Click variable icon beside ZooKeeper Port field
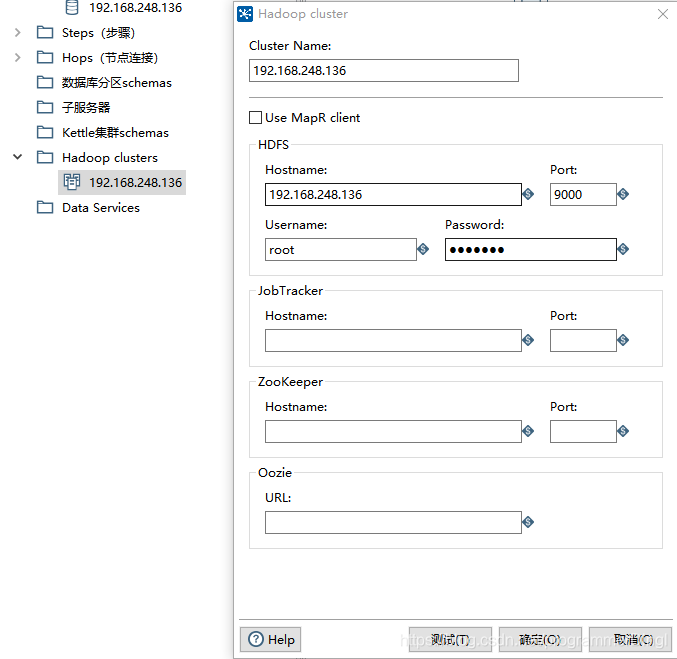Screen dimensions: 677x659 pyautogui.click(x=623, y=431)
